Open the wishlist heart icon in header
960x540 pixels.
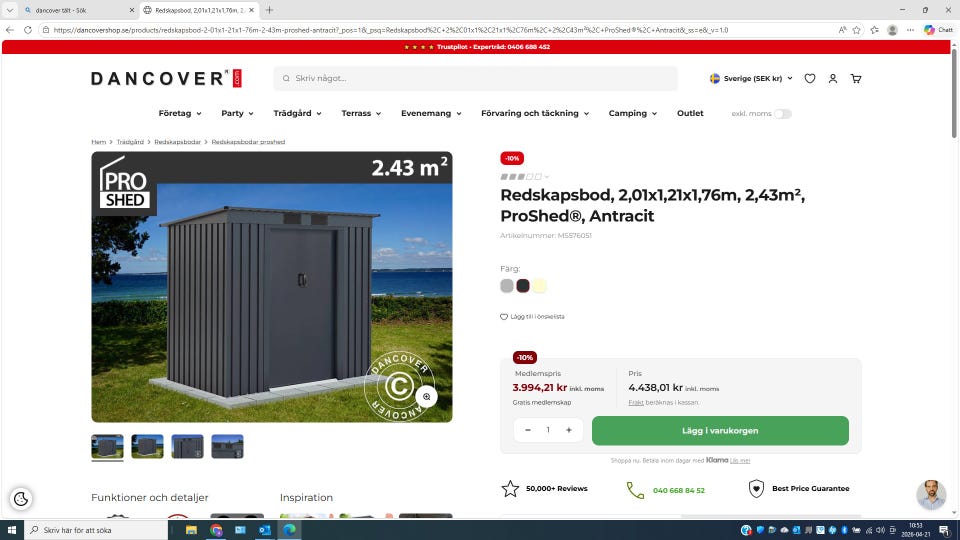pyautogui.click(x=810, y=78)
